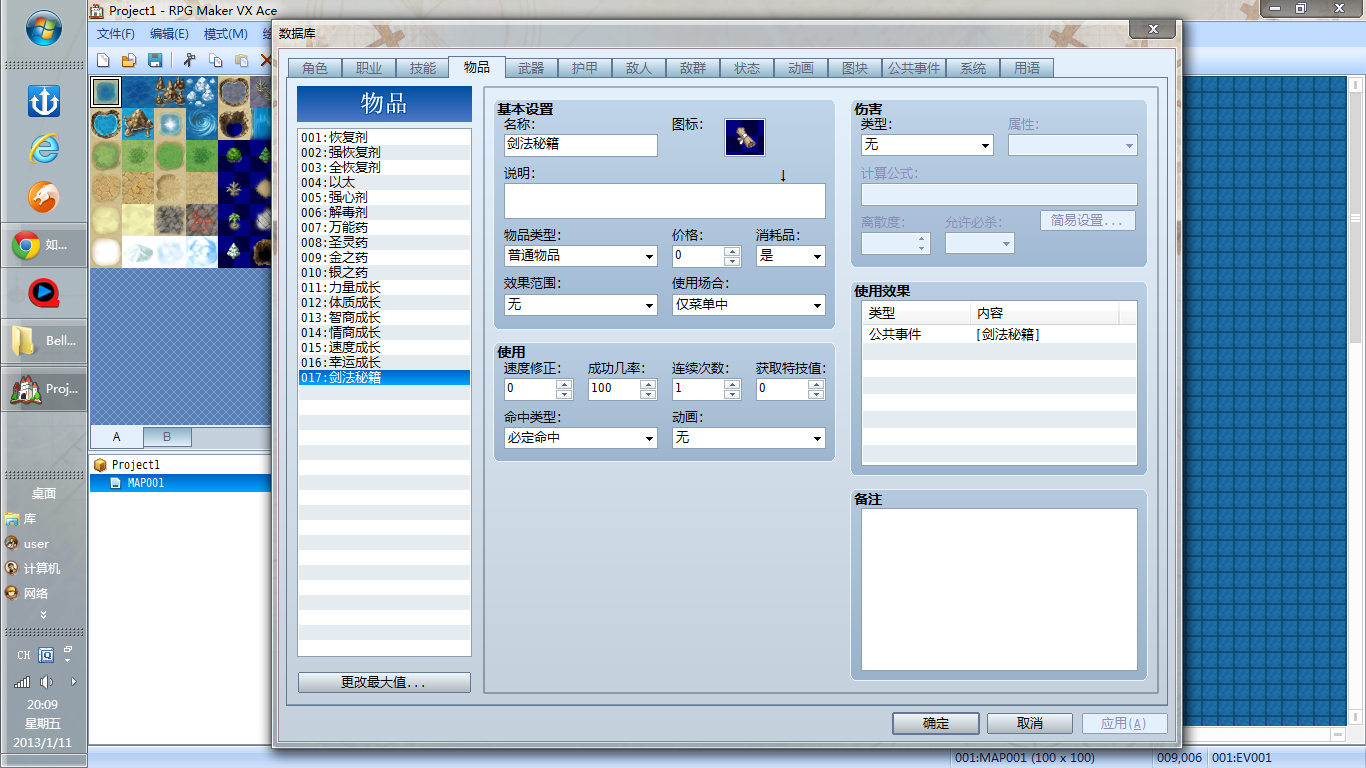Expand the 伤害 类型 dropdown
The image size is (1366, 768).
pos(927,145)
